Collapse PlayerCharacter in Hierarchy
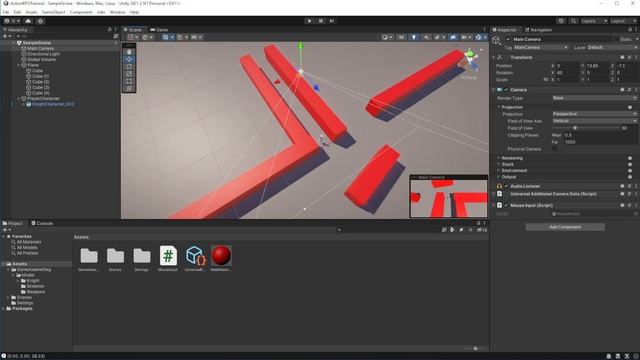640x360 pixels. [x=18, y=98]
